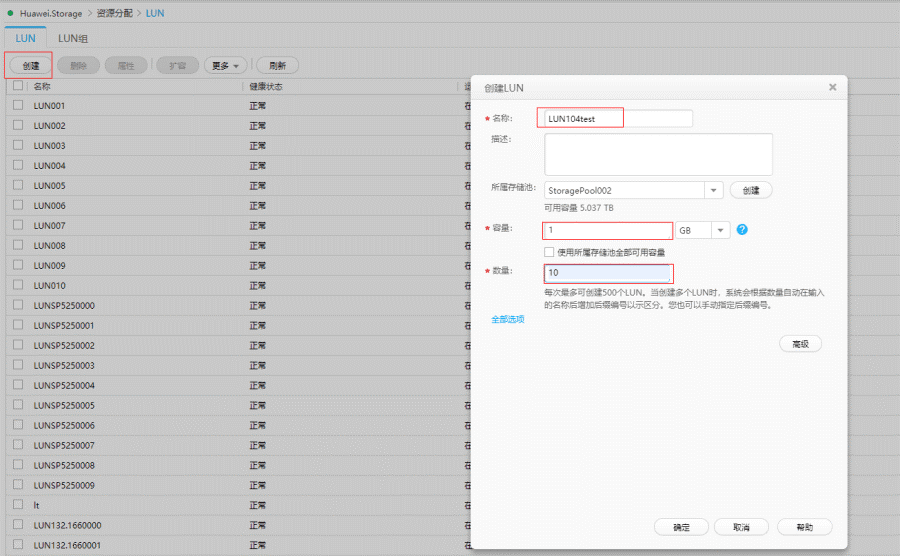
Task: Select the LUN tab
Action: pyautogui.click(x=25, y=37)
